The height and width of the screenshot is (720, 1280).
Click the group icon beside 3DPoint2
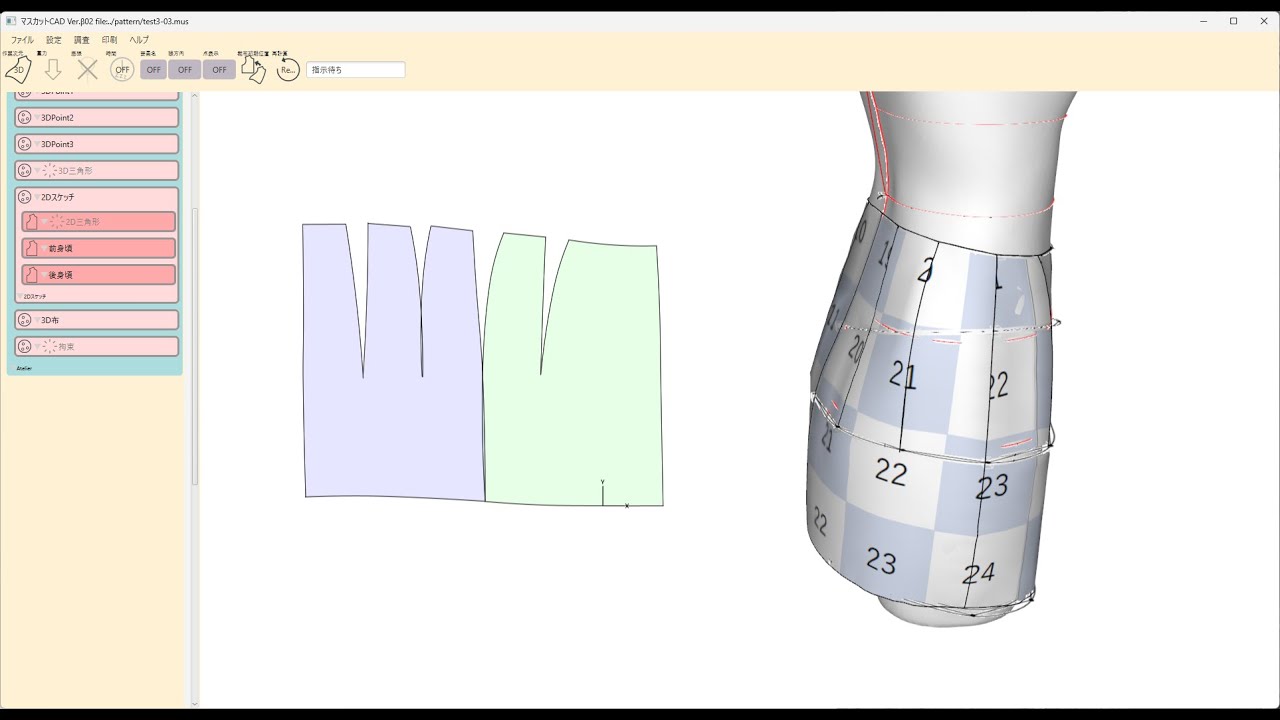click(25, 117)
